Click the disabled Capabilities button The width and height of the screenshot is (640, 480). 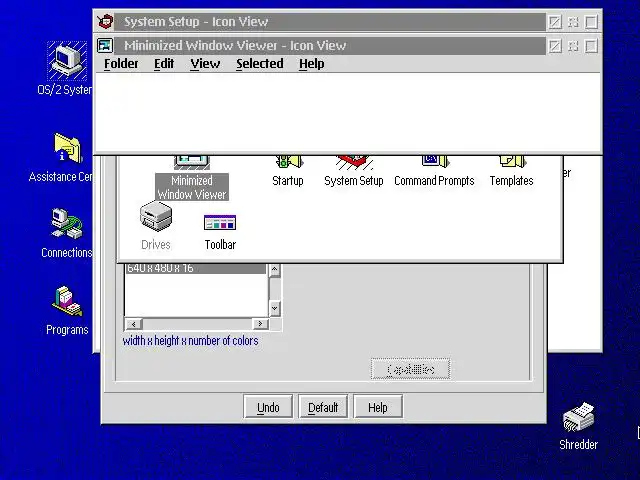coord(411,369)
